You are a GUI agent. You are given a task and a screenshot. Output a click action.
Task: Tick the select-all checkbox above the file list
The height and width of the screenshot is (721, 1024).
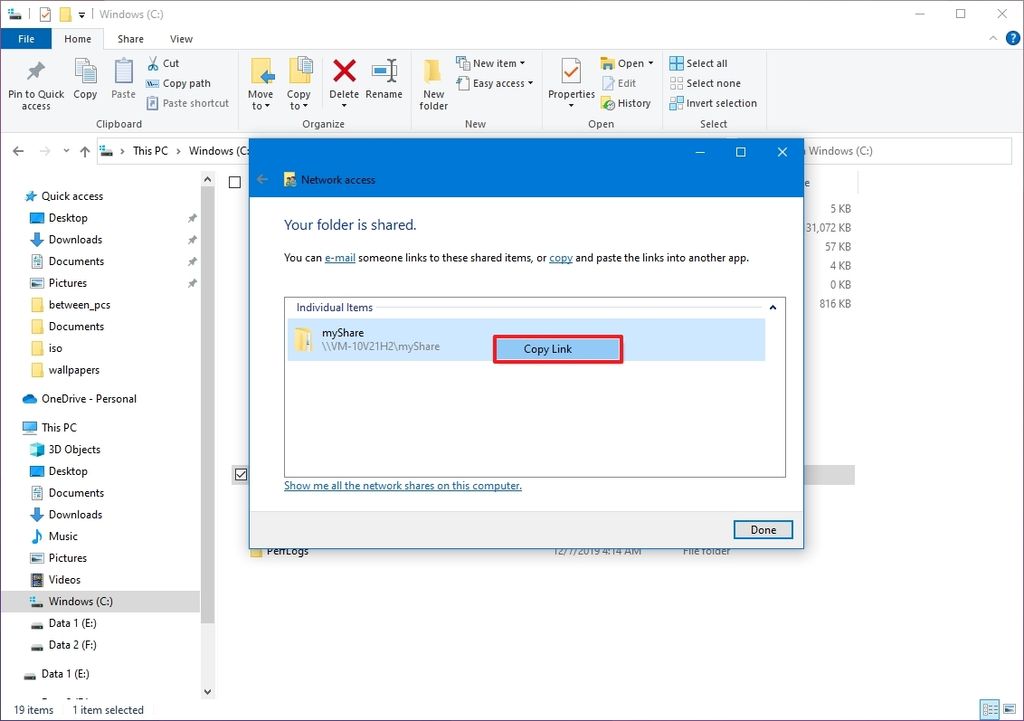tap(236, 183)
